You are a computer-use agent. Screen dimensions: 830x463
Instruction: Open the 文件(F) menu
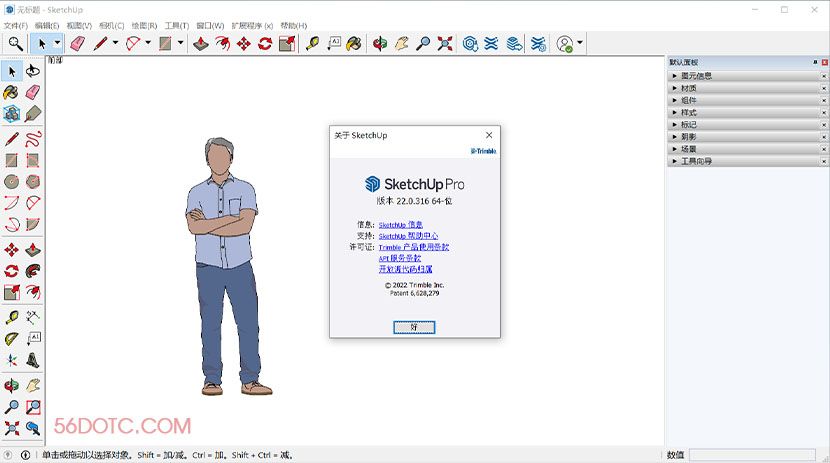[15, 25]
